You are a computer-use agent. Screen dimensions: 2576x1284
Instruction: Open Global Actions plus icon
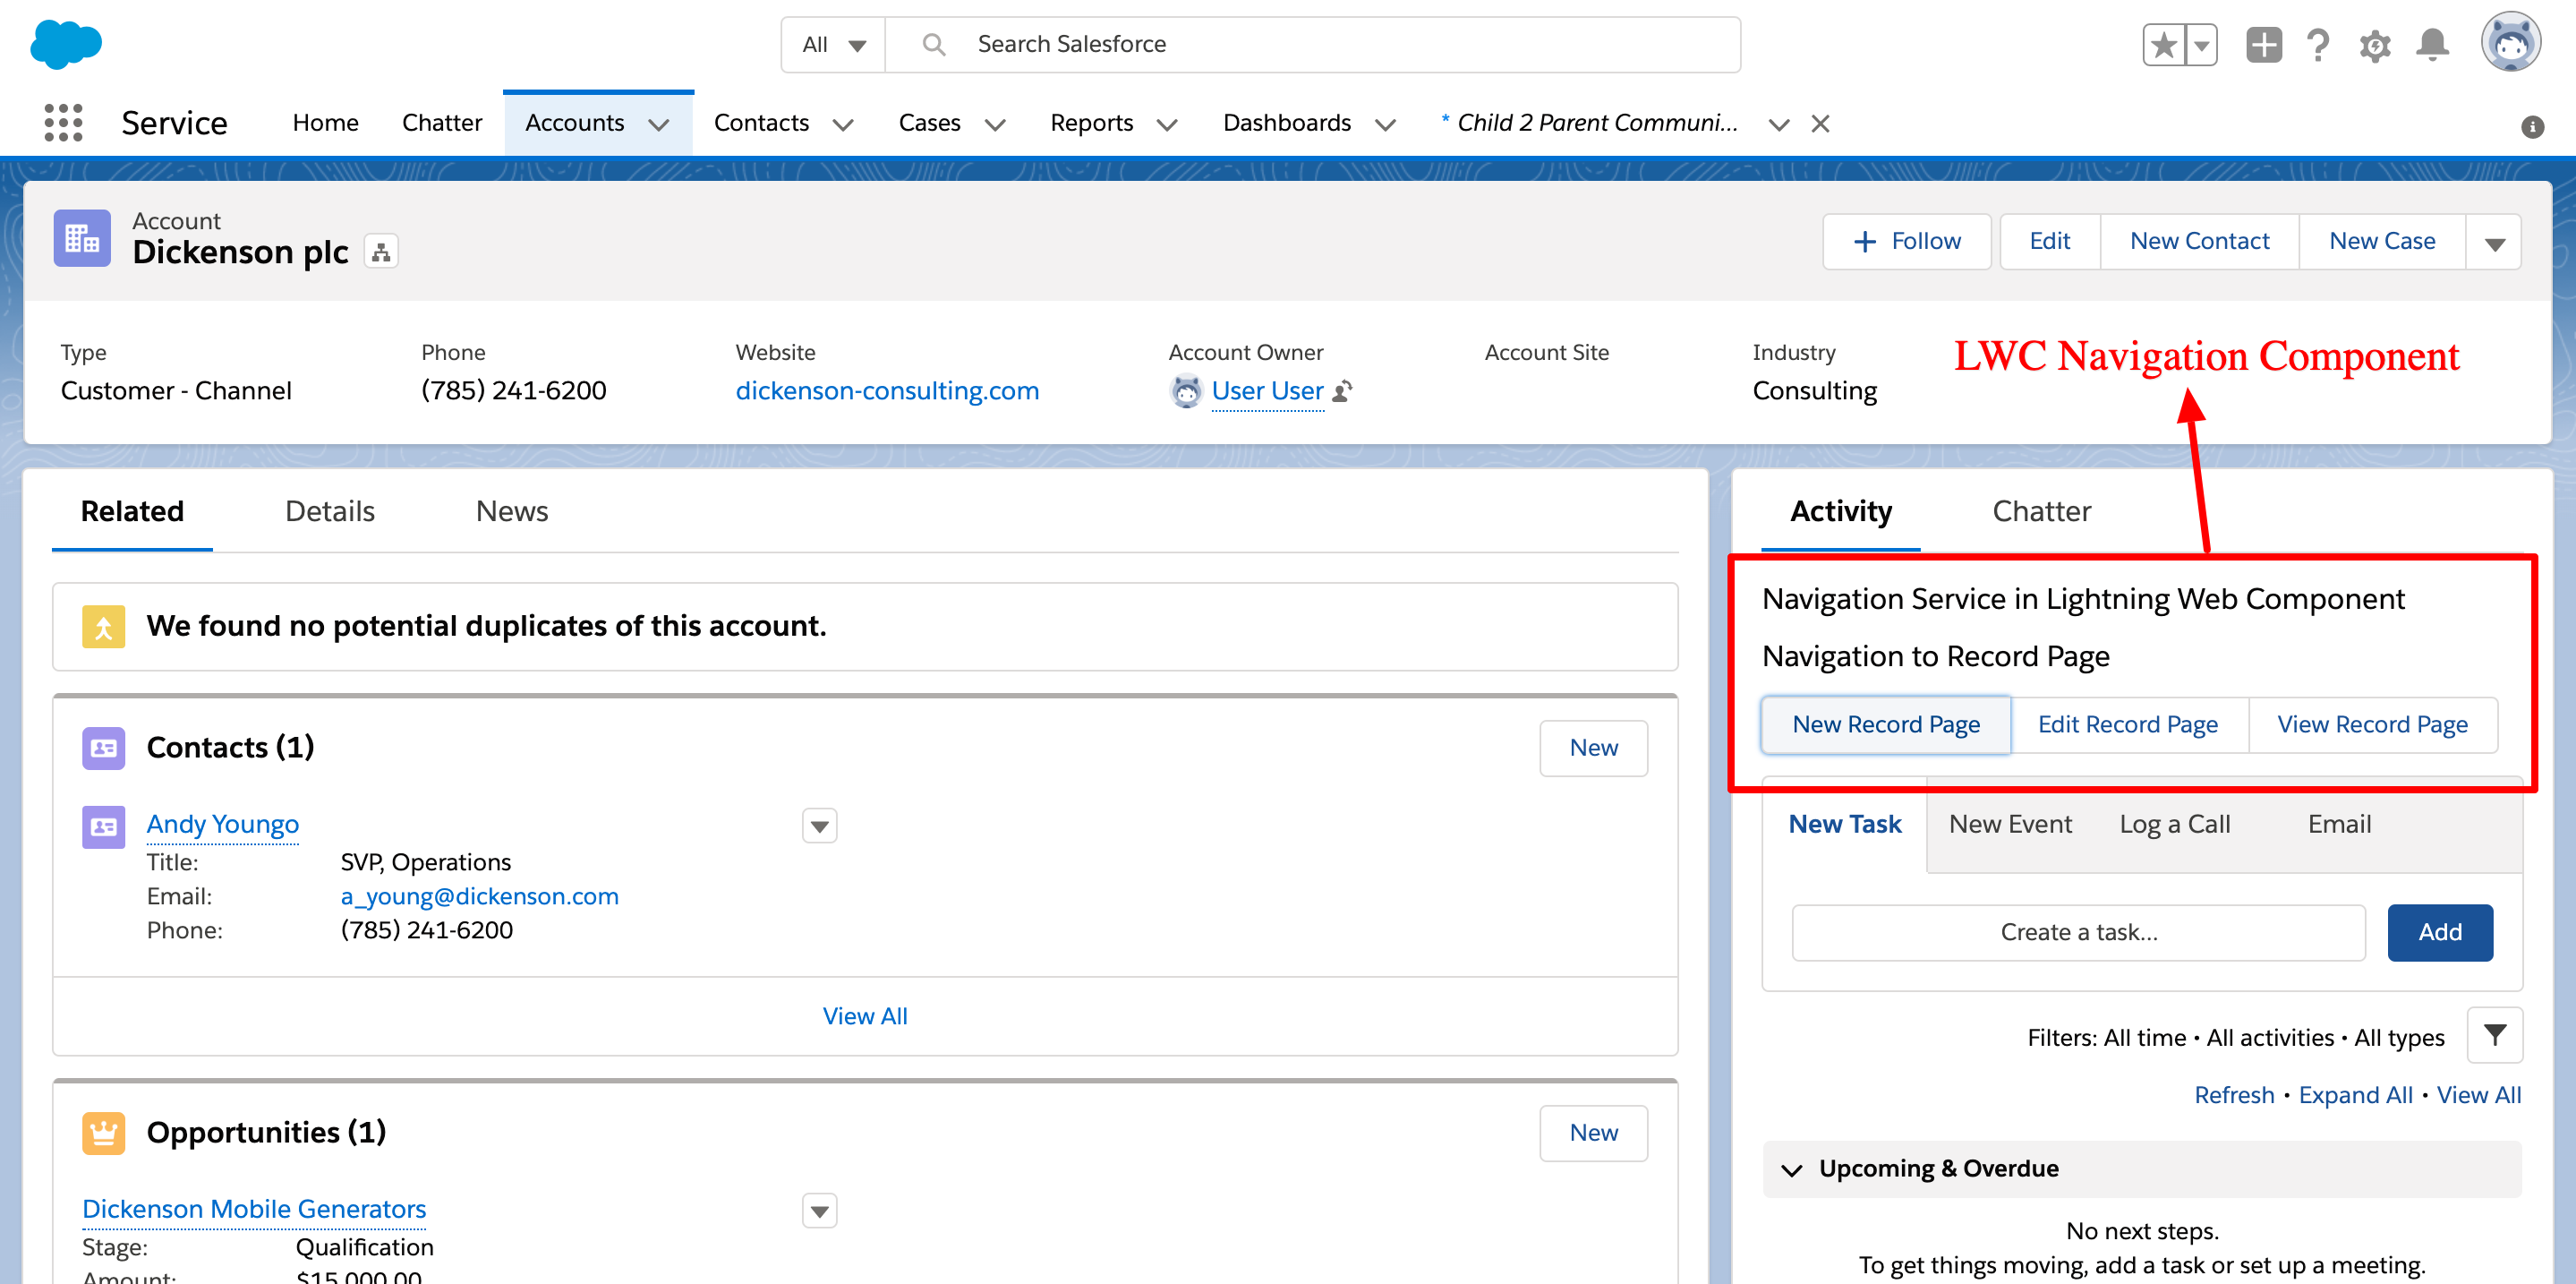tap(2263, 45)
